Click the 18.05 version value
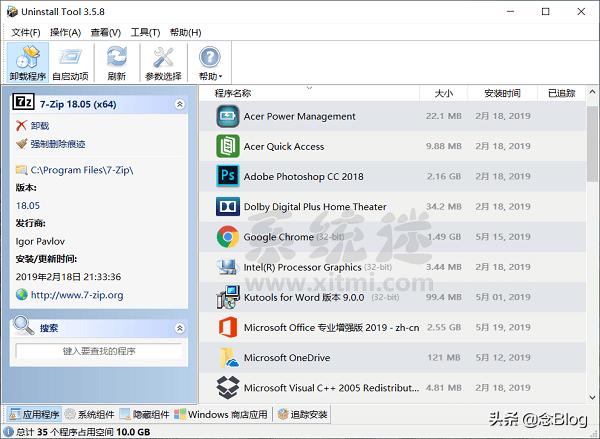Image resolution: width=600 pixels, height=439 pixels. click(x=28, y=206)
